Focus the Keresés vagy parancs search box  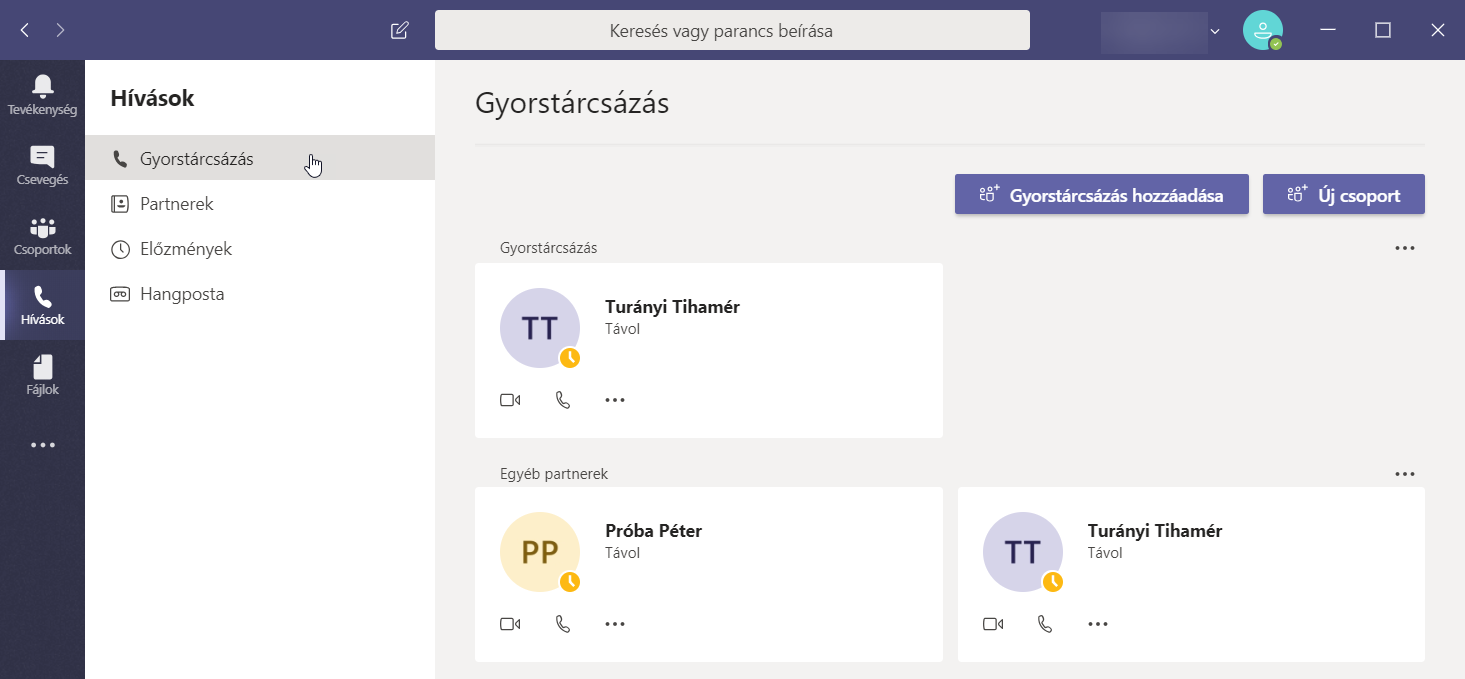point(732,31)
